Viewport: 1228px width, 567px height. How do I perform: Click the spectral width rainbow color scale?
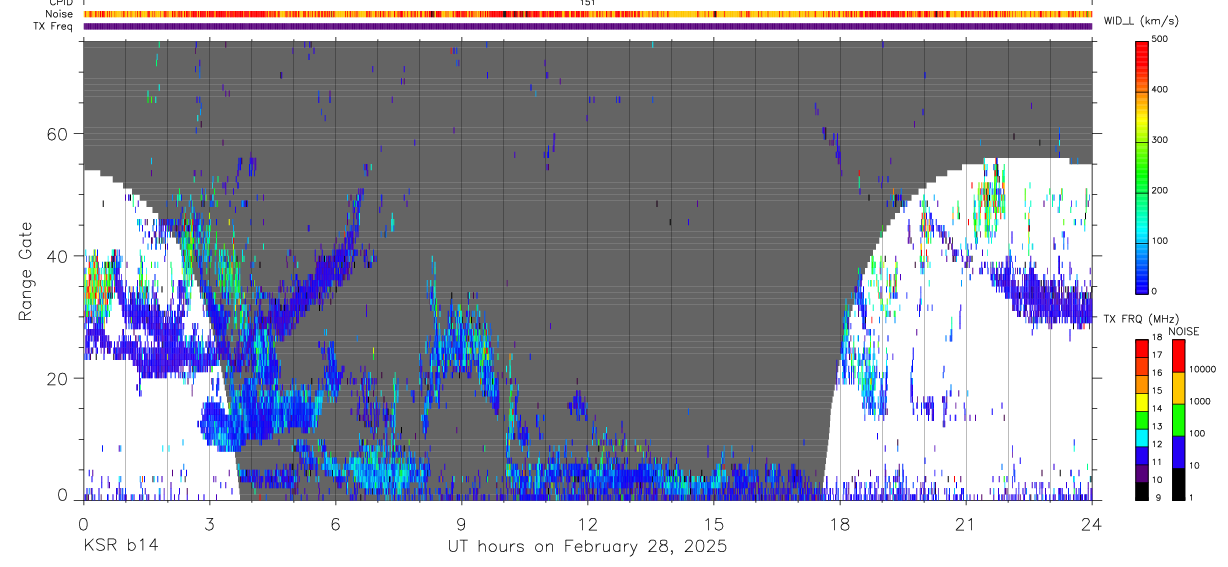click(x=1141, y=166)
